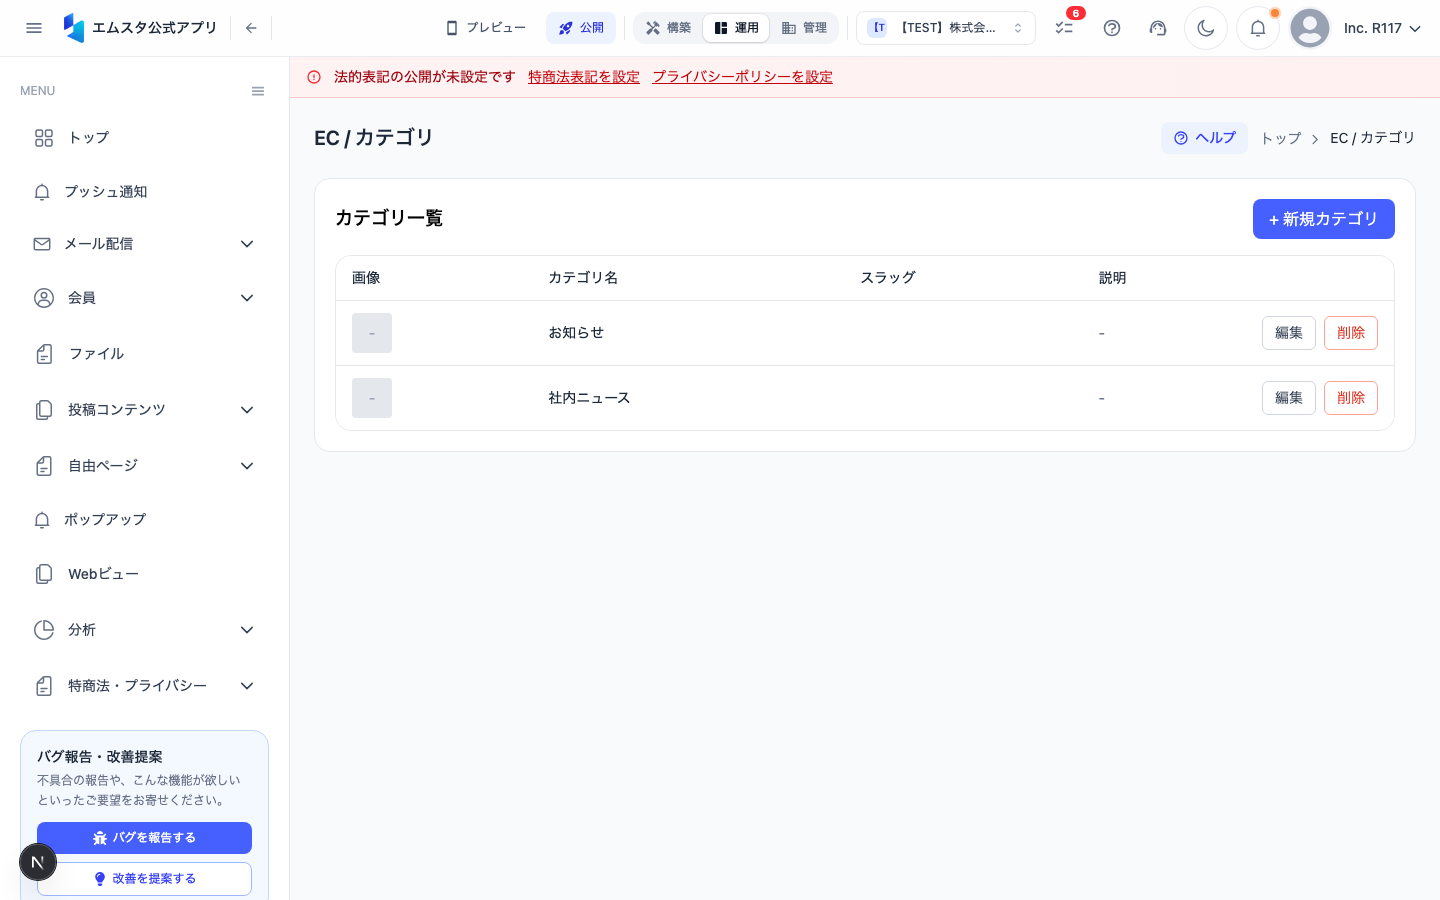Open the support headset icon
This screenshot has width=1440, height=900.
click(1158, 28)
